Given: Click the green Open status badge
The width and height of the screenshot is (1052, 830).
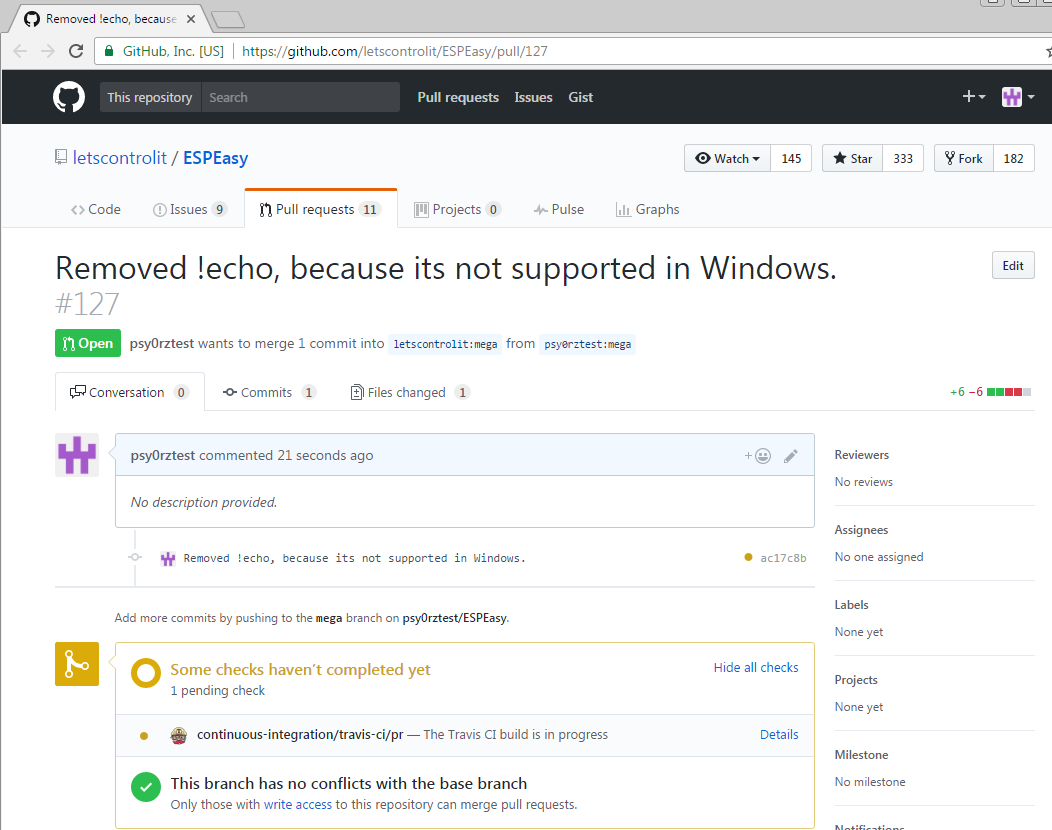Looking at the screenshot, I should click(x=88, y=344).
